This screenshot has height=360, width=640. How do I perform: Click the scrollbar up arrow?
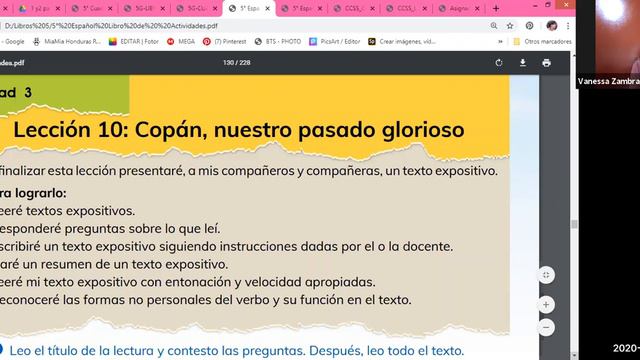point(574,55)
